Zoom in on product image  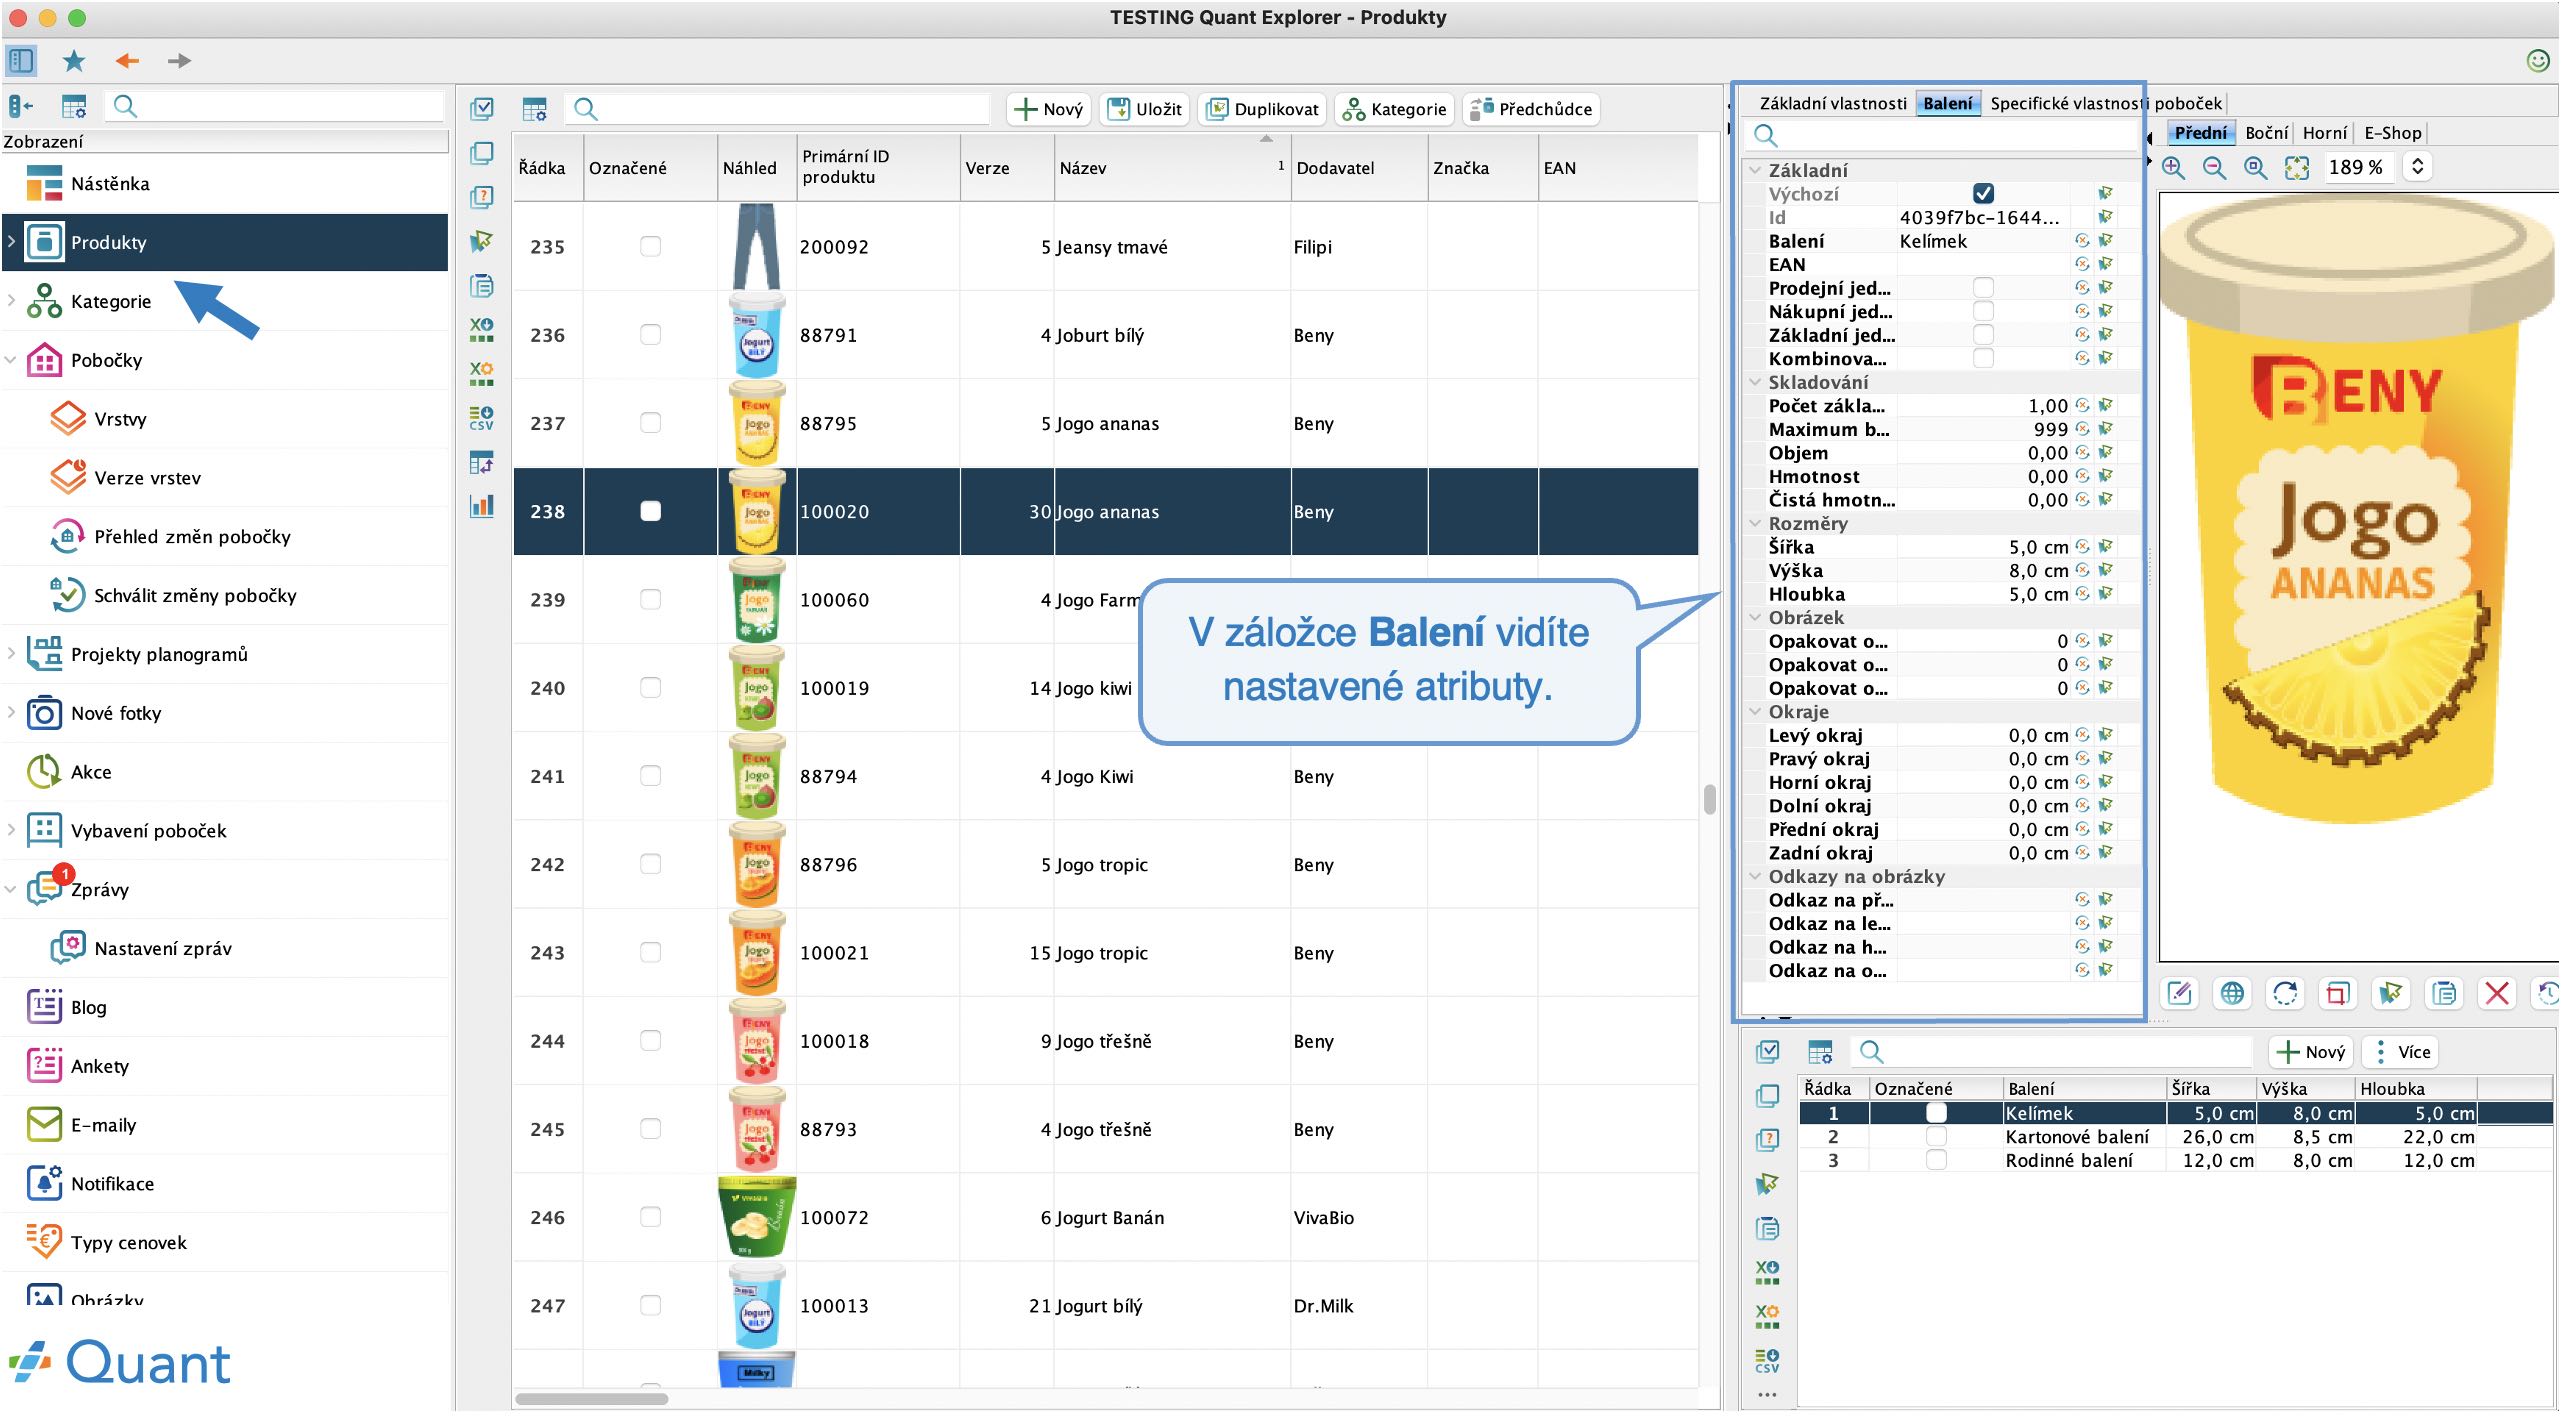click(x=2173, y=168)
